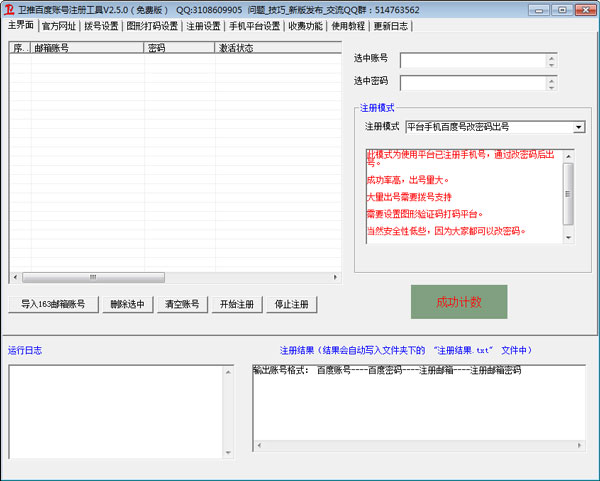Click the text 需要设置图形验证码打码平台
The width and height of the screenshot is (600, 481).
pos(424,214)
